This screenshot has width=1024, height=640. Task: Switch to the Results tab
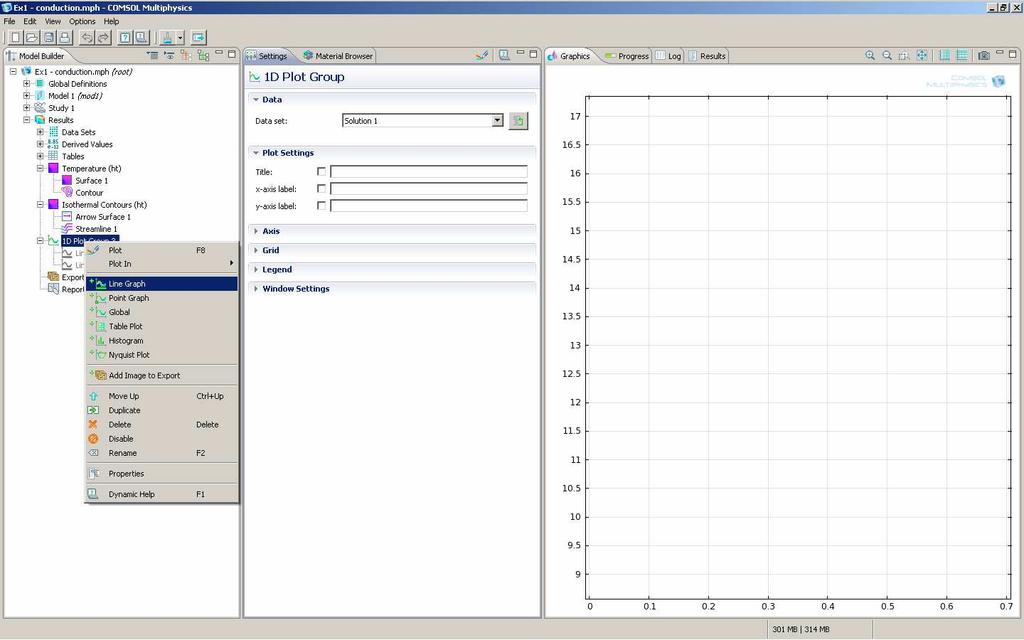coord(707,56)
